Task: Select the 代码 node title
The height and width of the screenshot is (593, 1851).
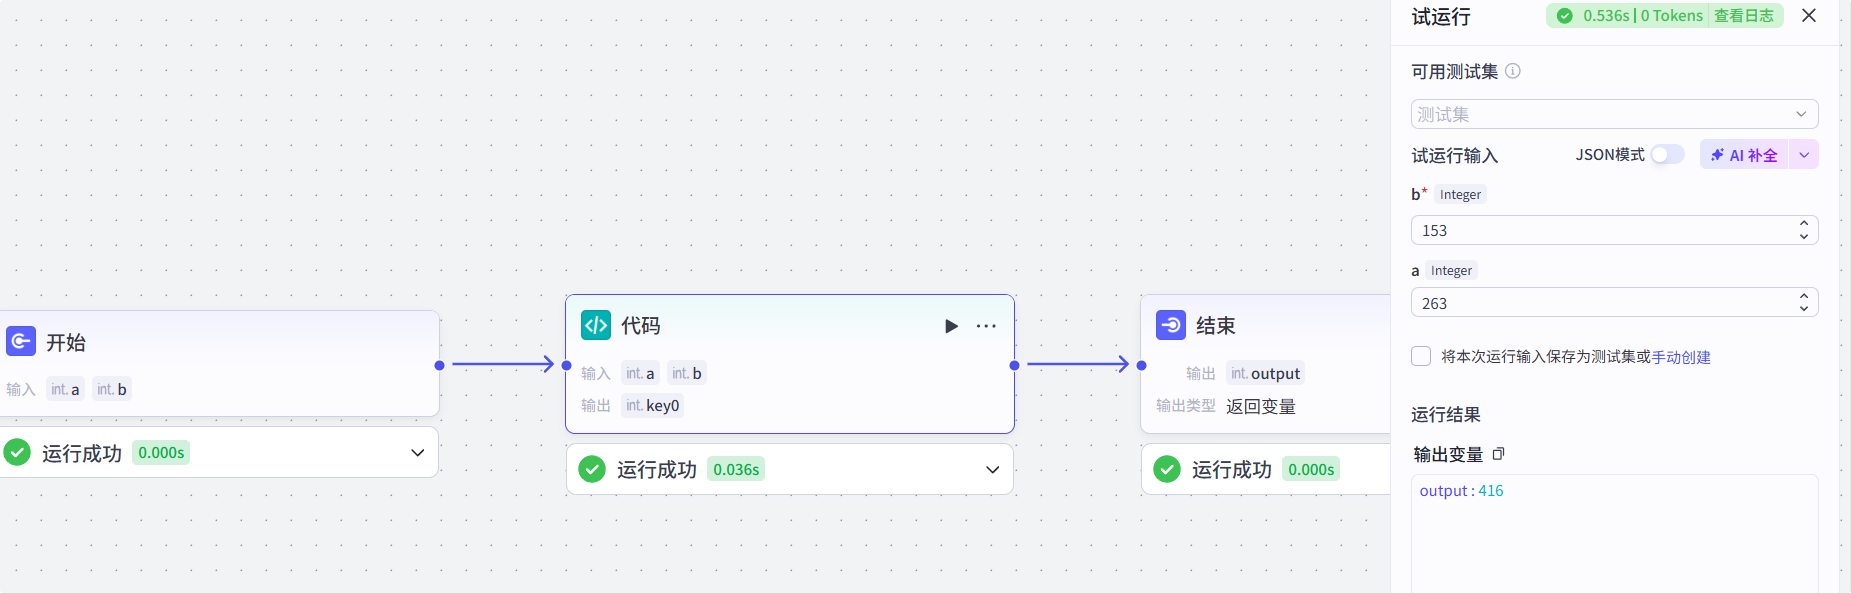Action: pyautogui.click(x=641, y=326)
